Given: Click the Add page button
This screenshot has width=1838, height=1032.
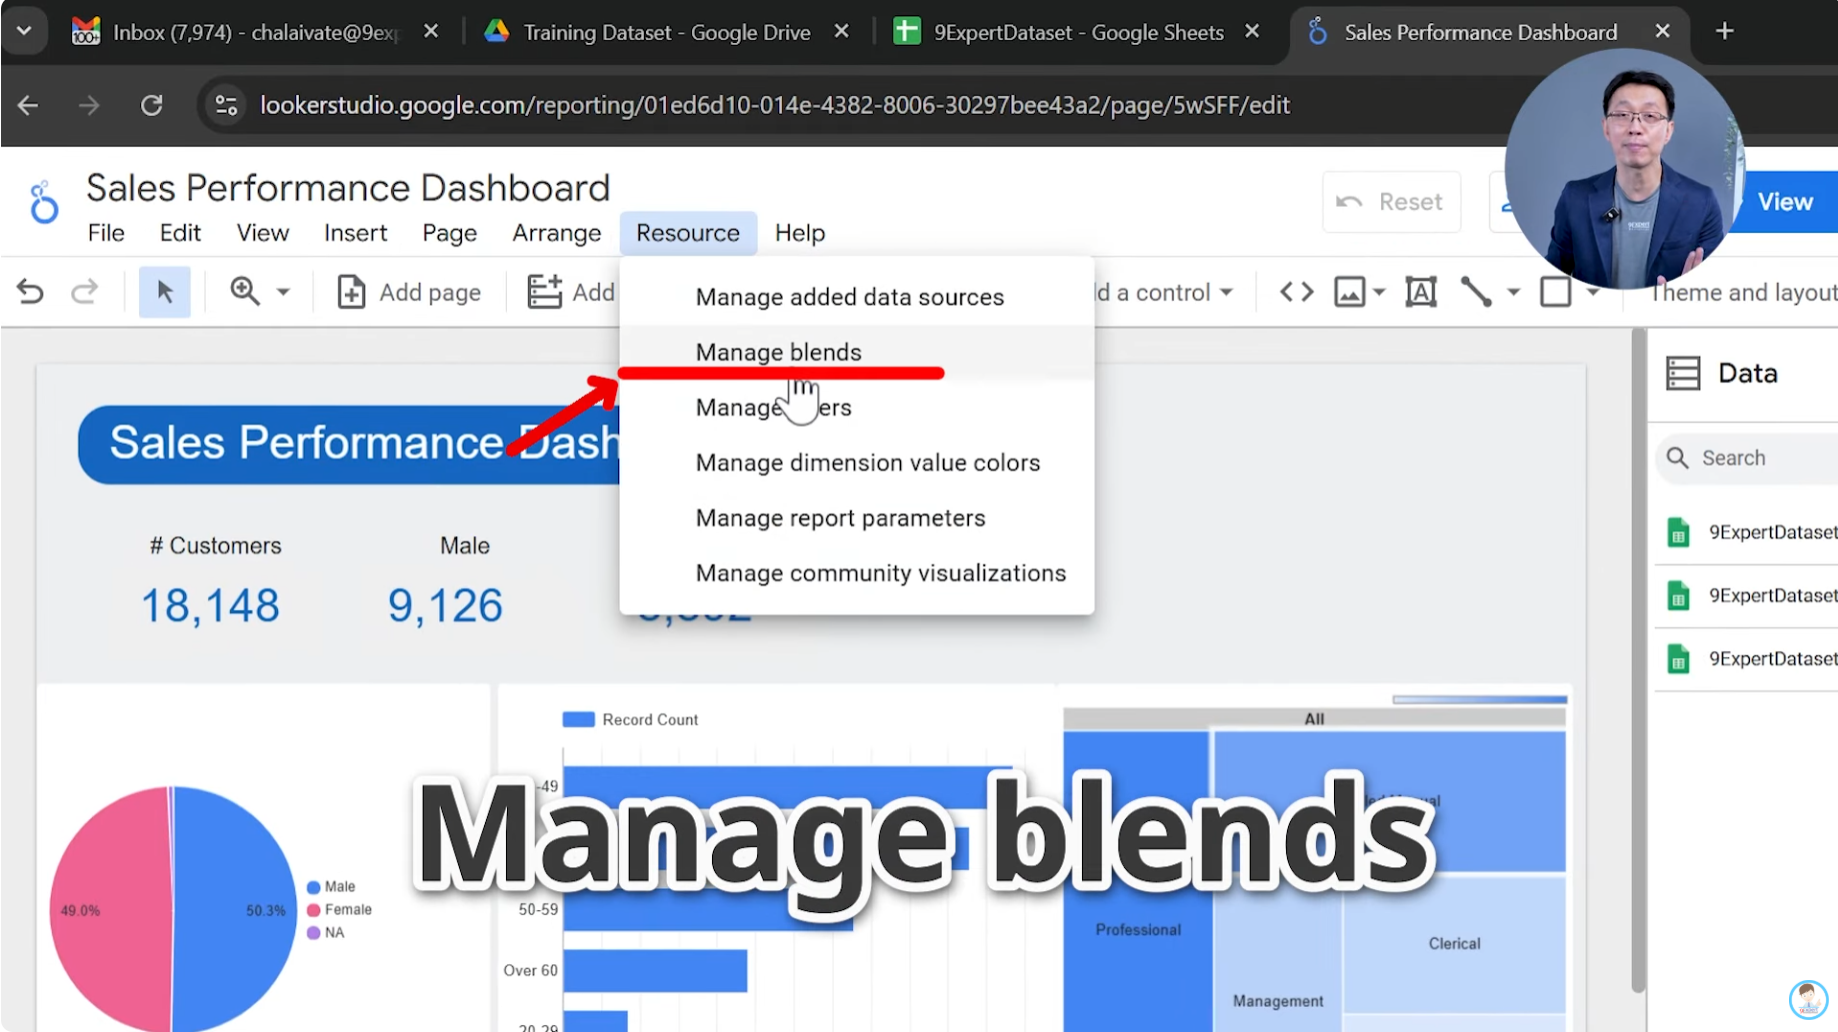Looking at the screenshot, I should 408,291.
